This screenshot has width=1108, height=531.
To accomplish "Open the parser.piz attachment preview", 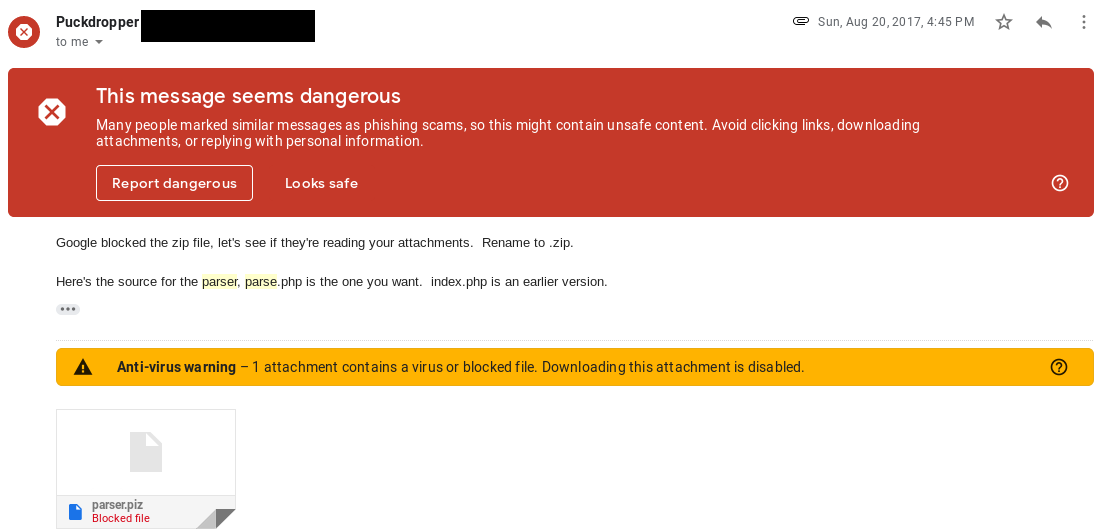I will pyautogui.click(x=146, y=452).
